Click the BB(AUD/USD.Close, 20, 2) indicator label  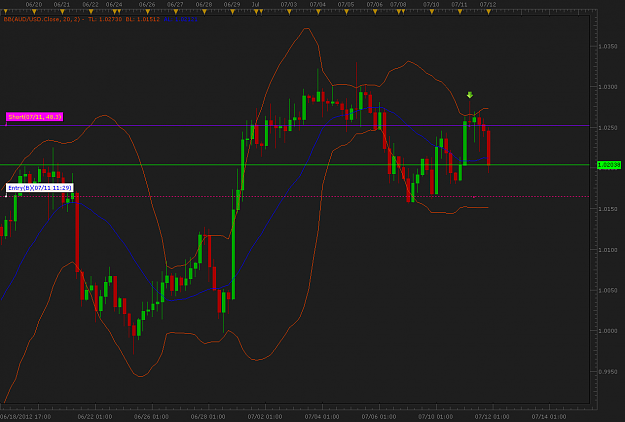click(42, 19)
